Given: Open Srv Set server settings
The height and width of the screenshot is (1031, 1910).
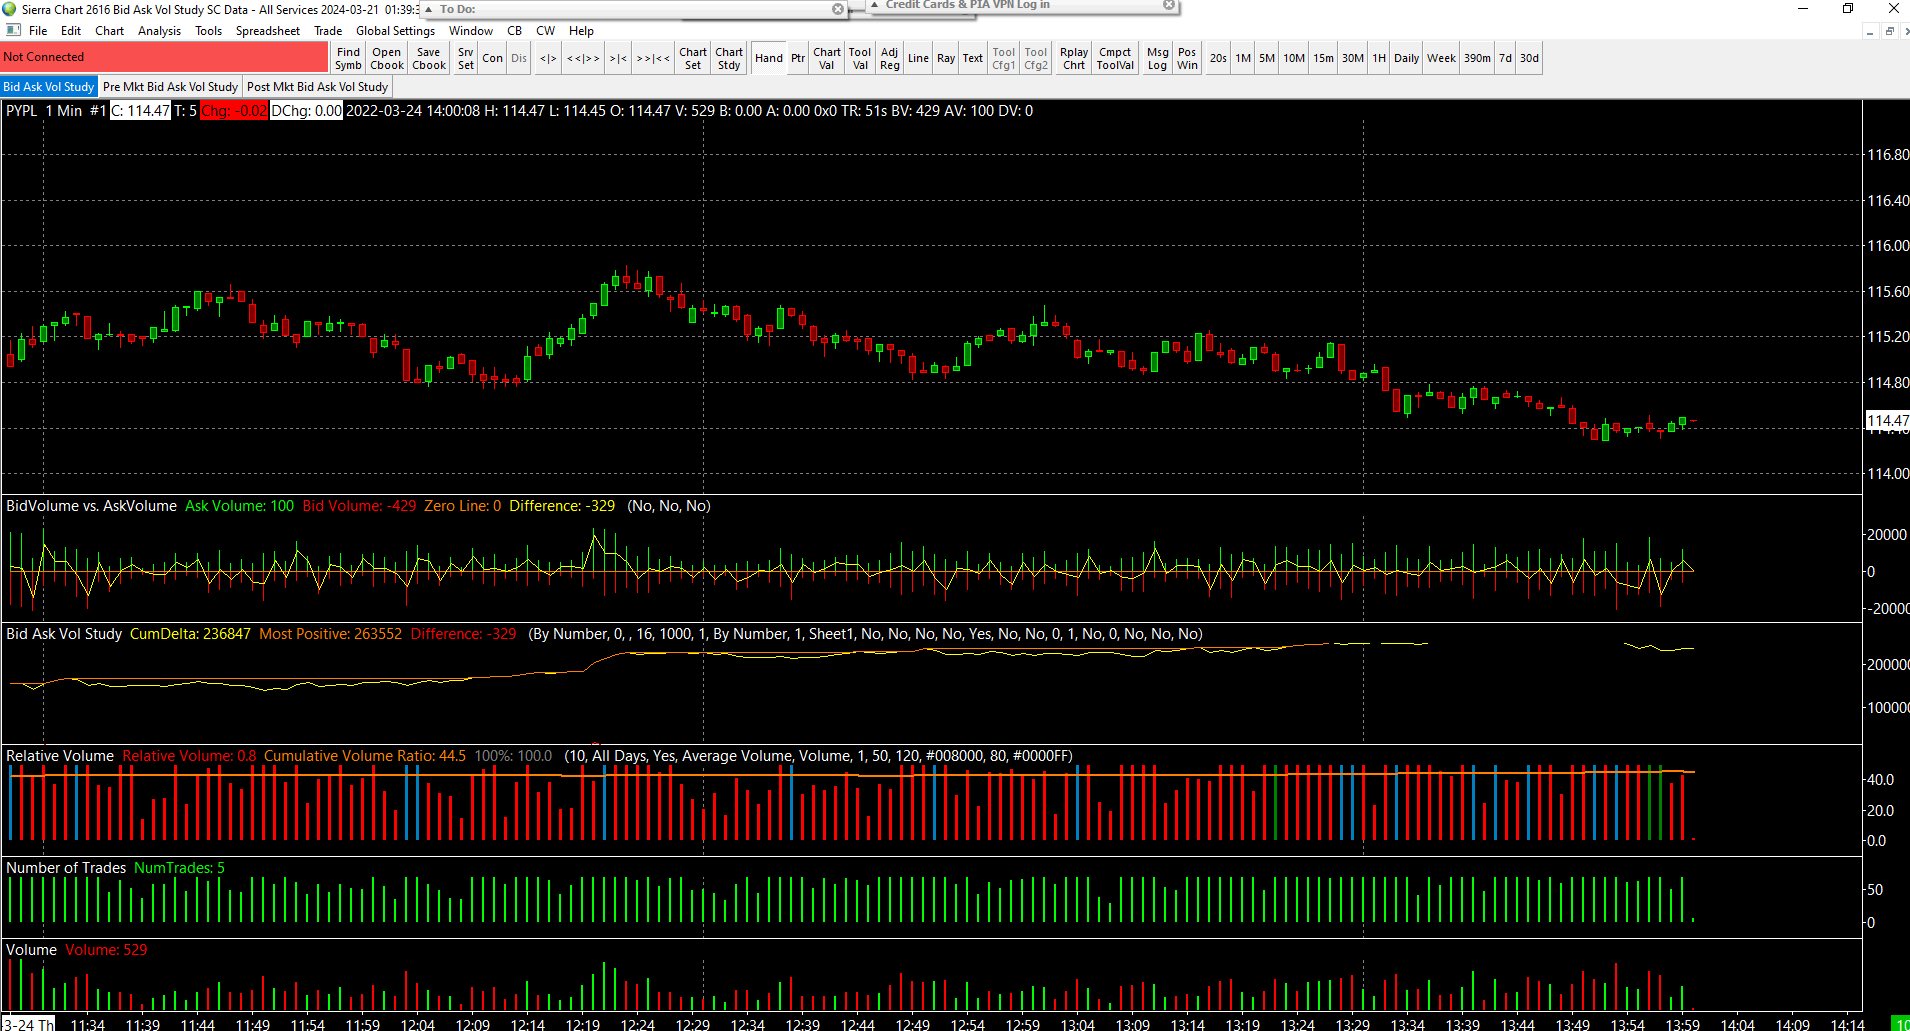Looking at the screenshot, I should tap(466, 58).
